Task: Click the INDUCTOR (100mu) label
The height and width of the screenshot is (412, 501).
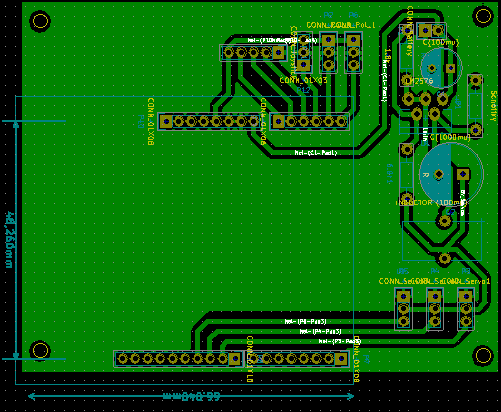Action: (x=432, y=202)
